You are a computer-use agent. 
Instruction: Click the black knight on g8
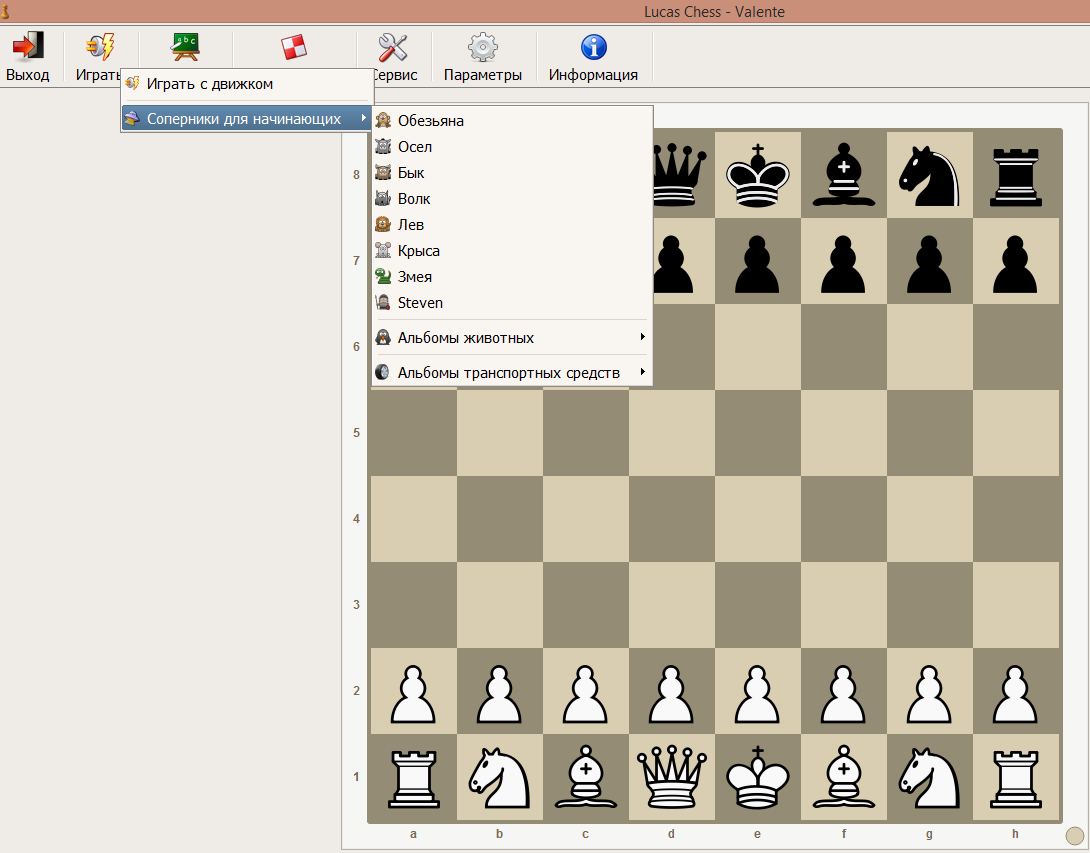tap(929, 175)
